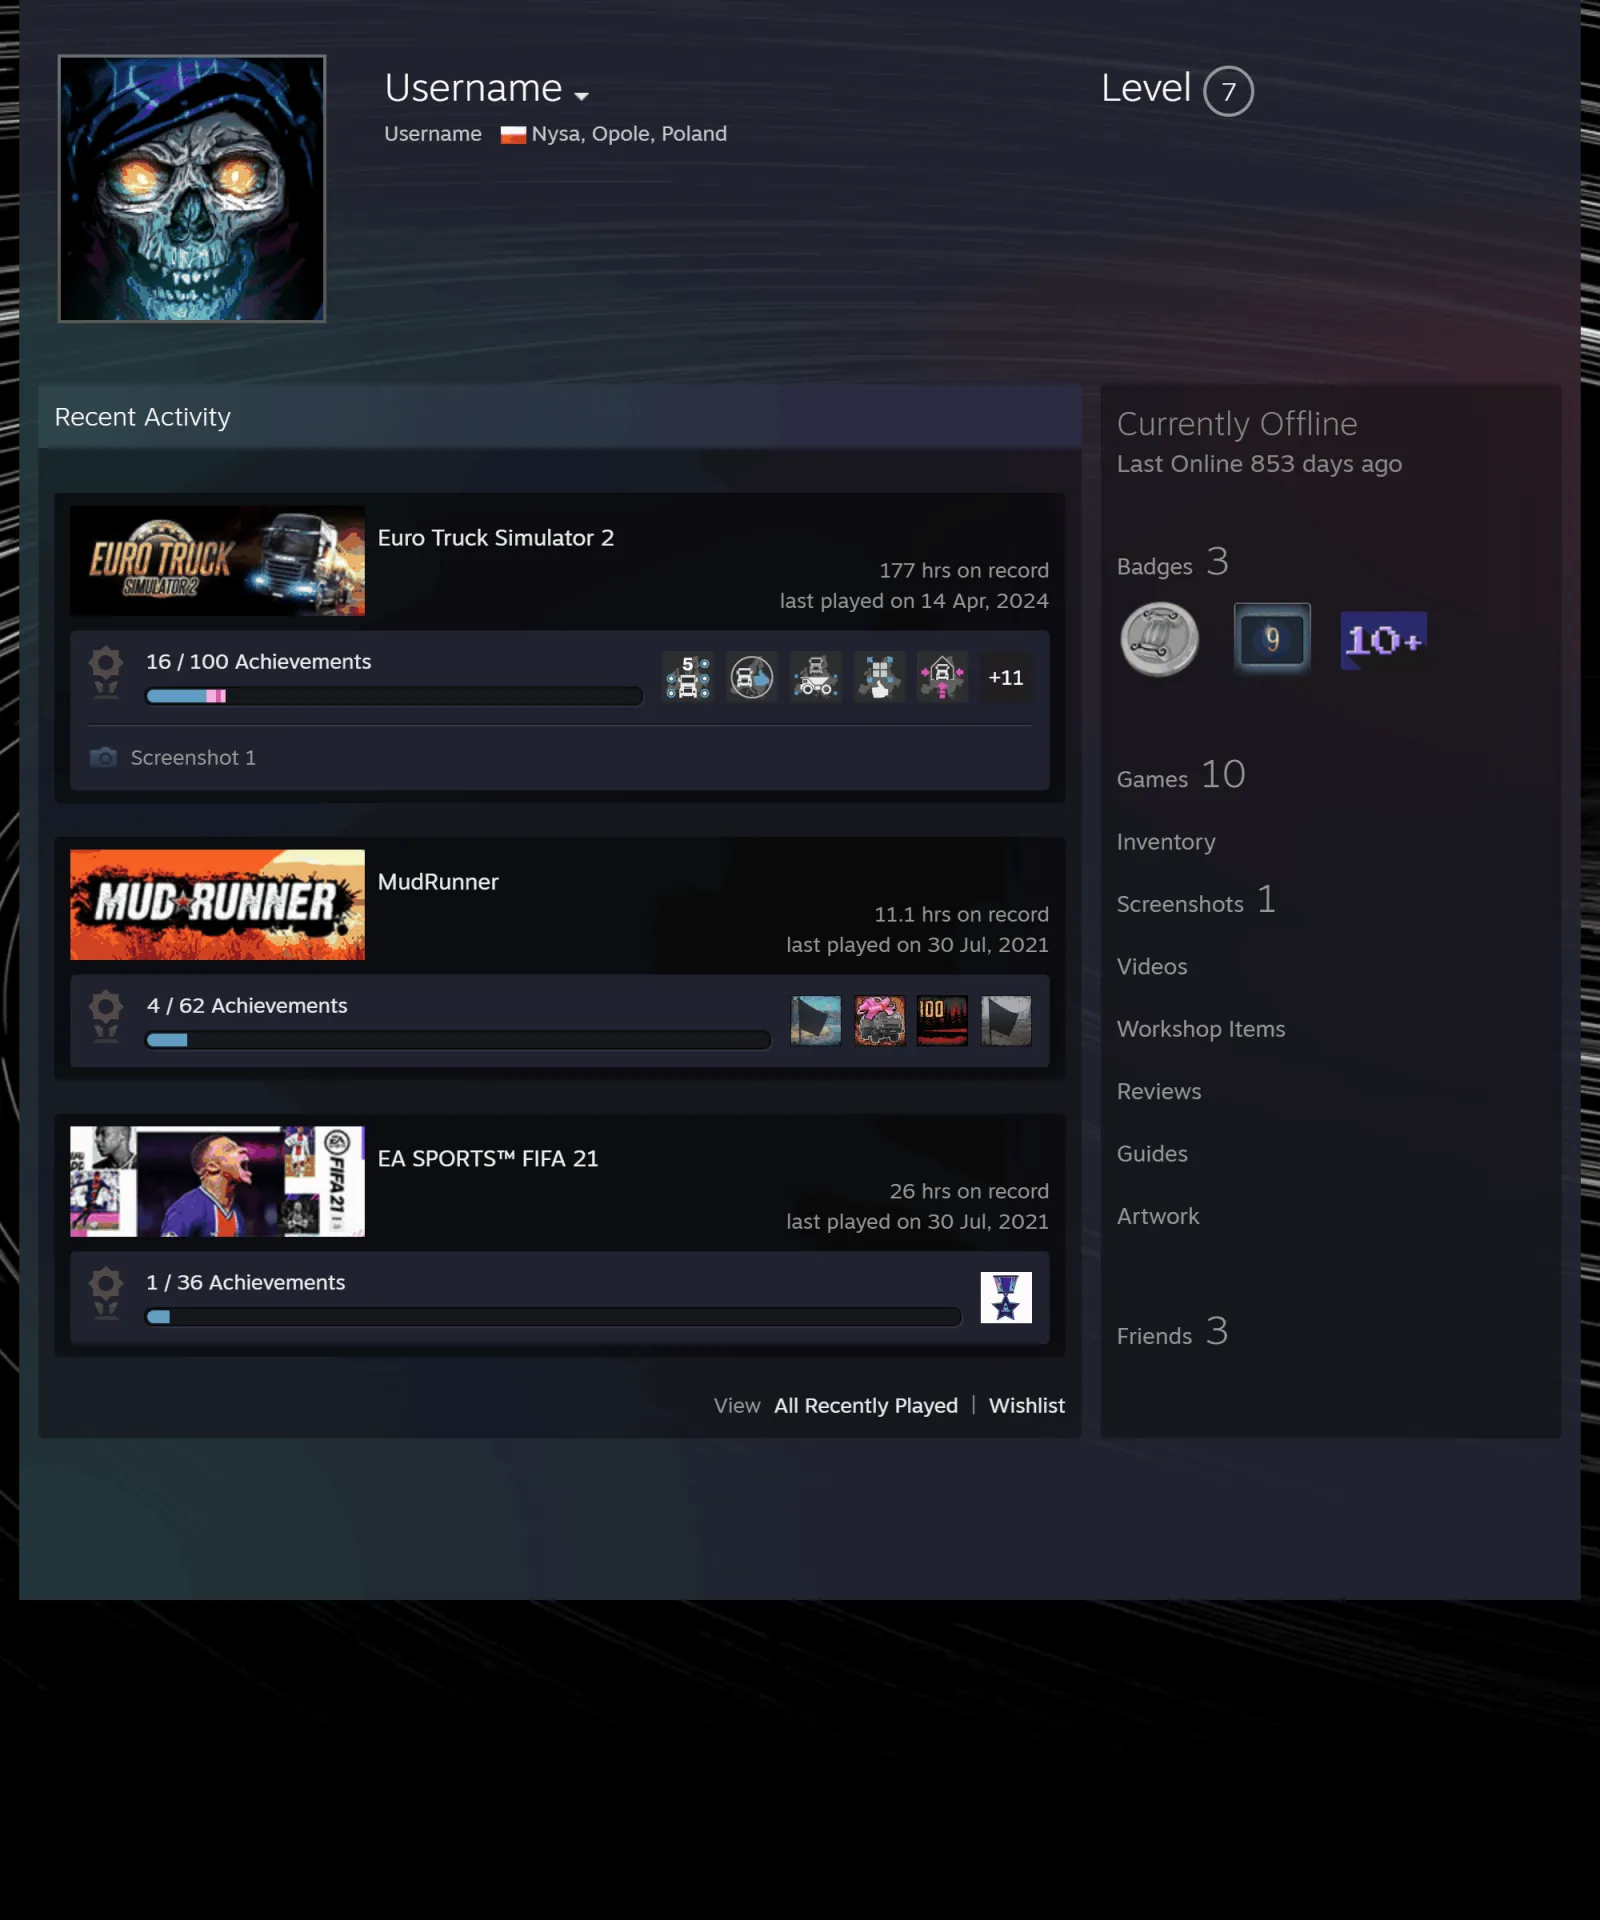
Task: Click the silver coin community badge
Action: (x=1160, y=639)
